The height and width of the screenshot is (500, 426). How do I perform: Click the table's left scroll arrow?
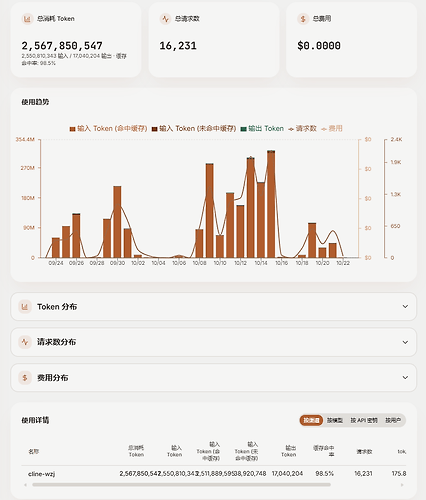(26, 485)
